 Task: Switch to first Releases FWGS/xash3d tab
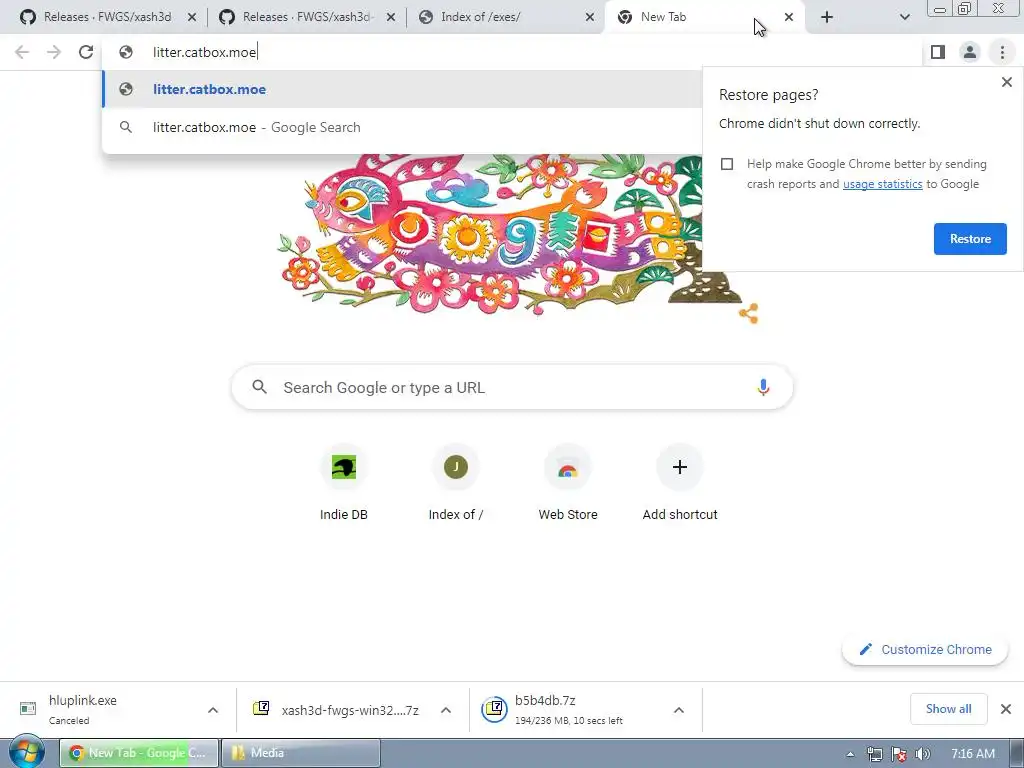click(108, 17)
